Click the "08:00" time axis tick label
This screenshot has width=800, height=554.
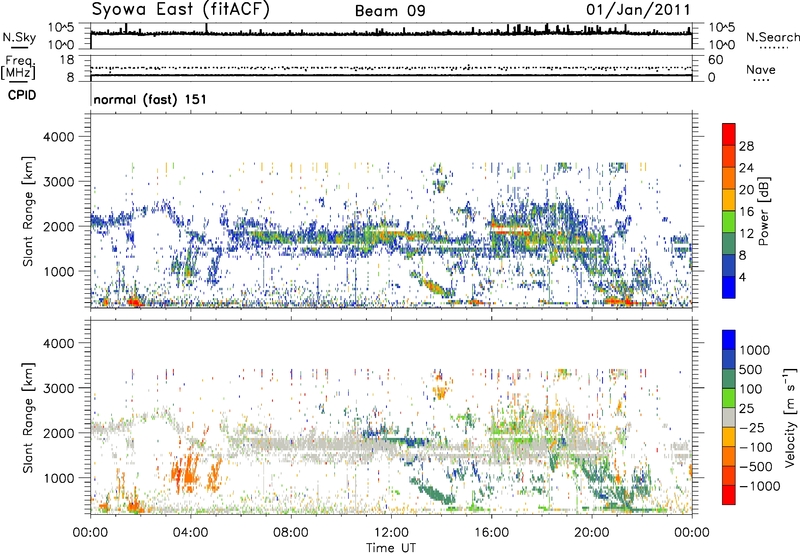coord(290,533)
